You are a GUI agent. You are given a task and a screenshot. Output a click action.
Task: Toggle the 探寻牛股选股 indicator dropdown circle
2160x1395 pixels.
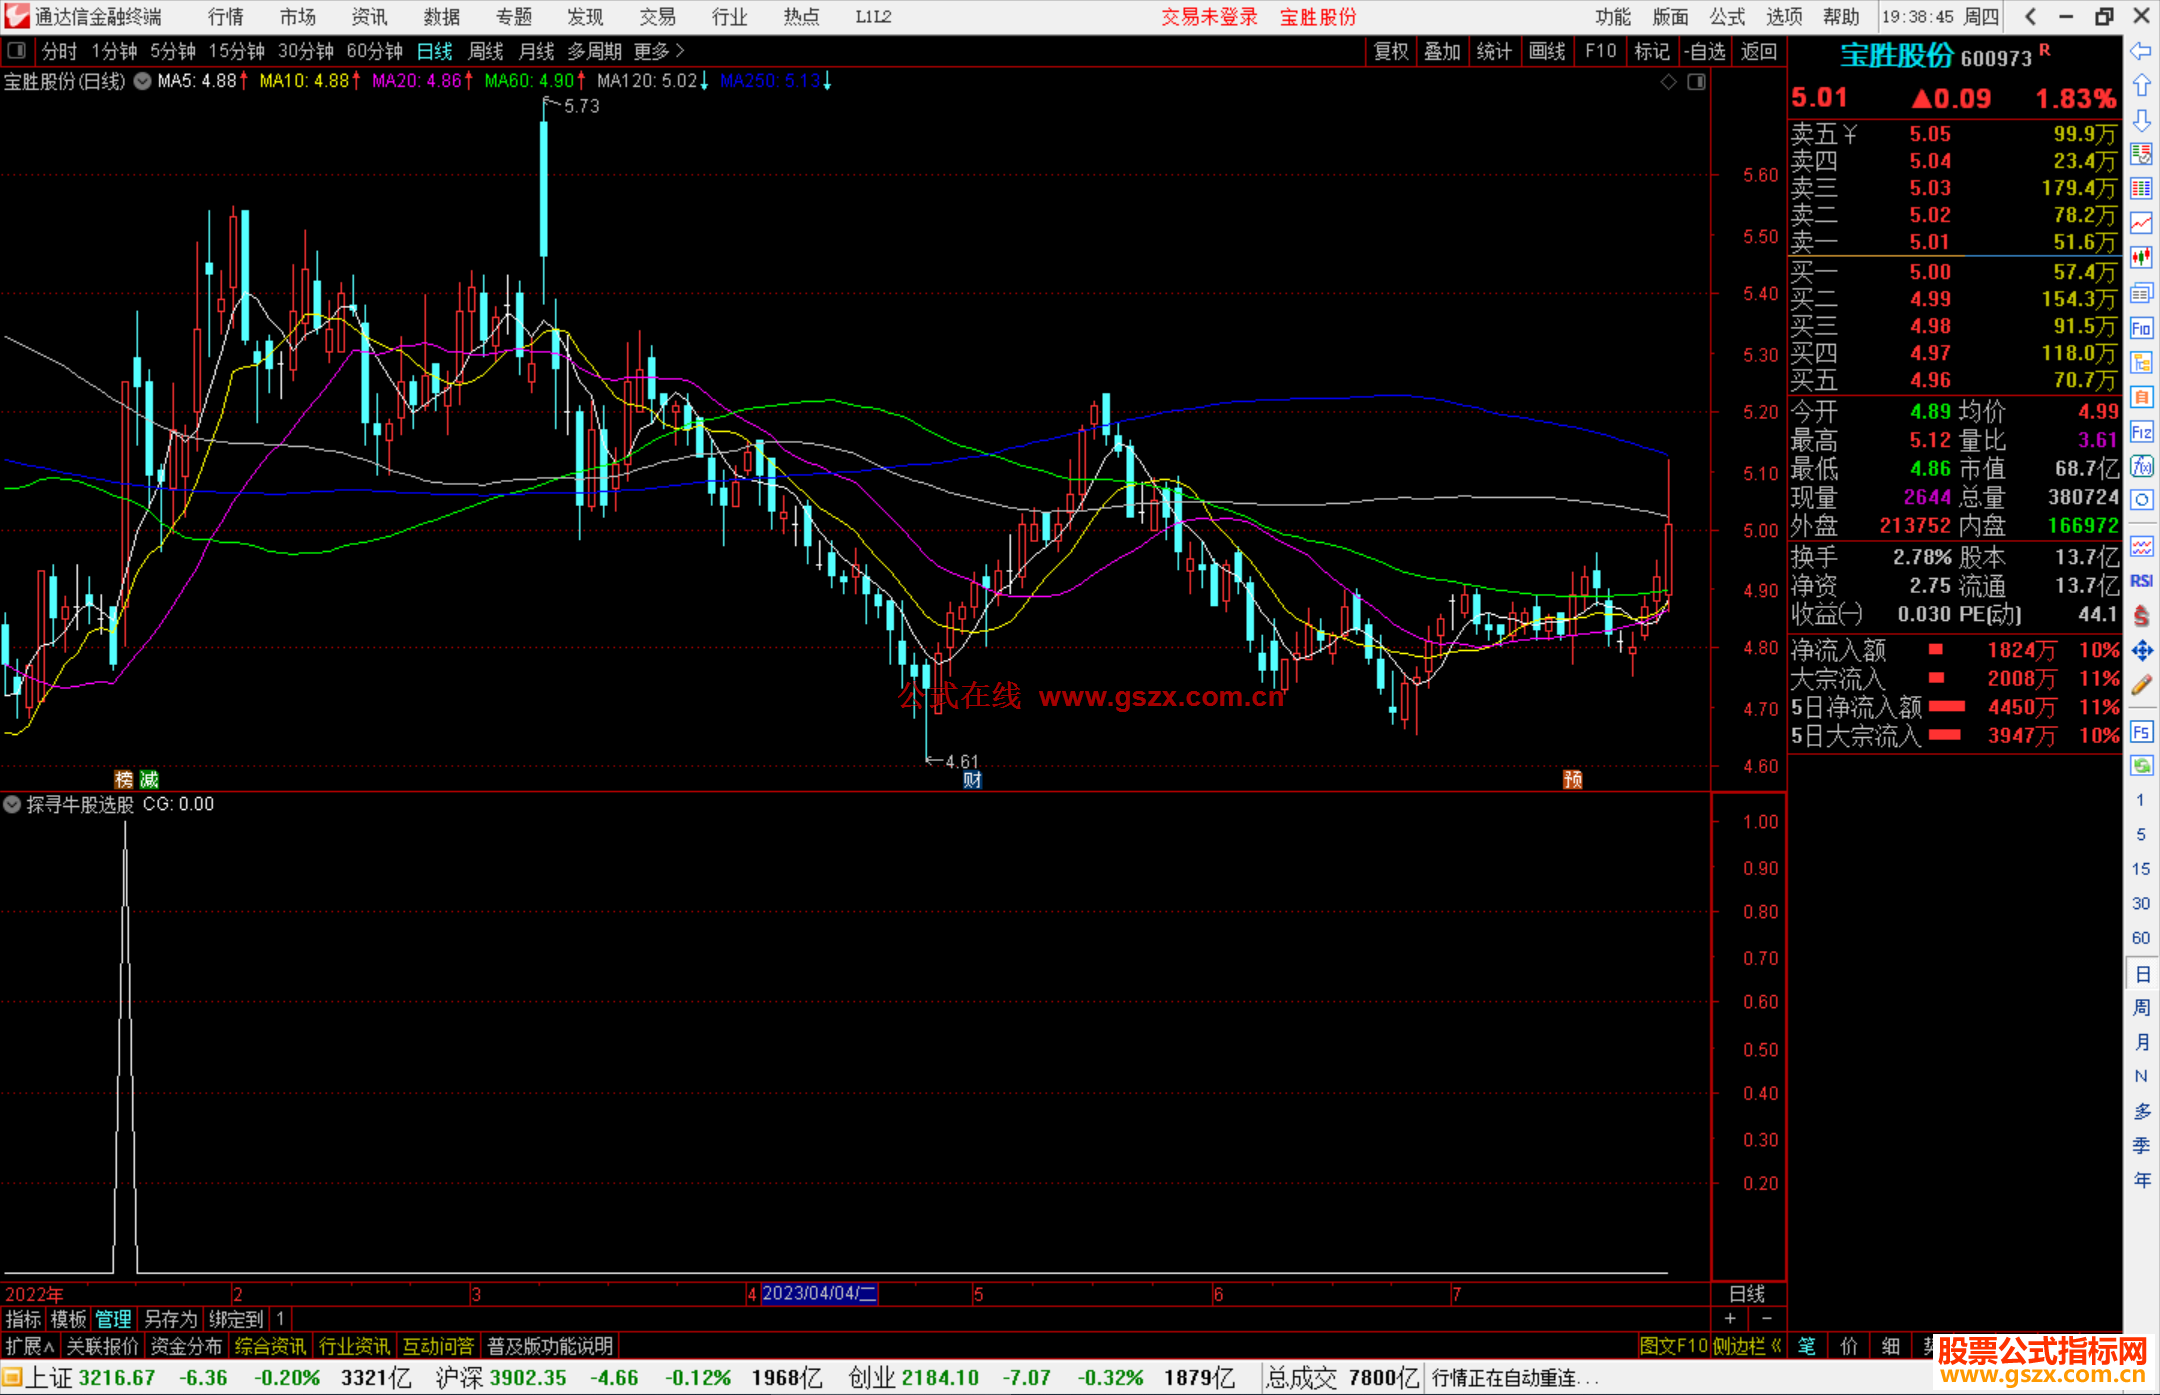point(12,804)
